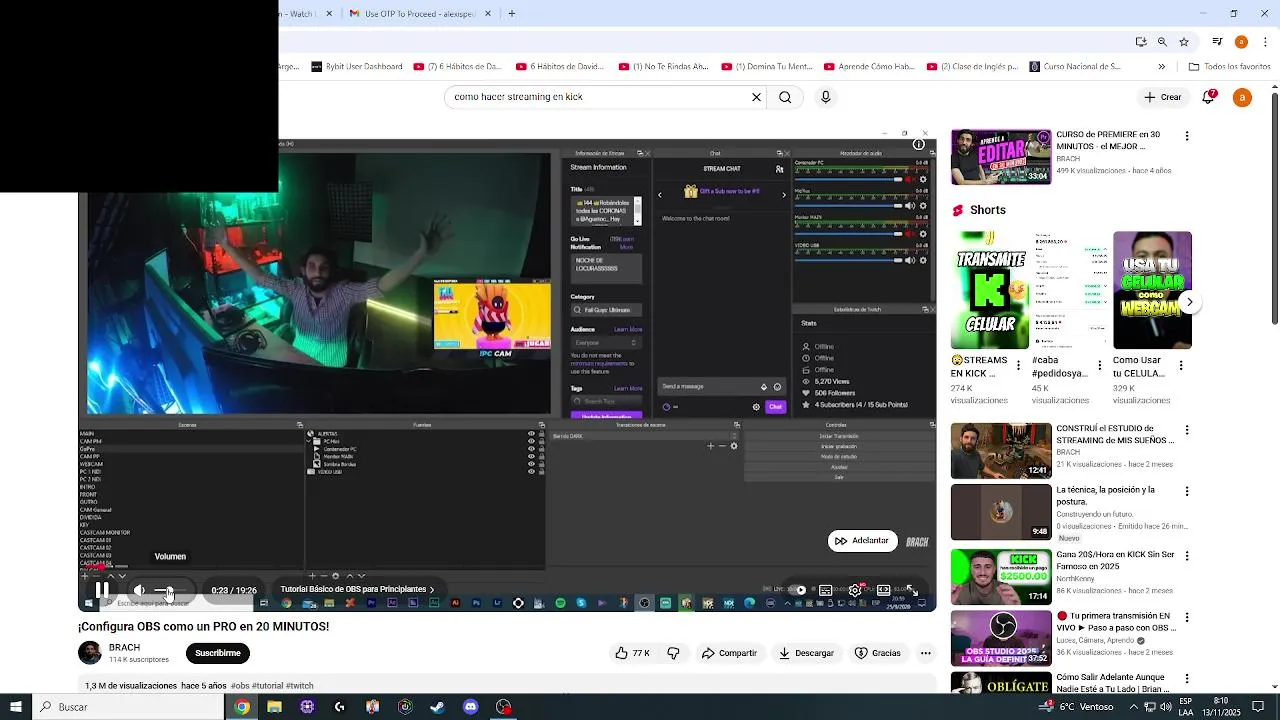Open the YouTube account avatar menu

1242,97
